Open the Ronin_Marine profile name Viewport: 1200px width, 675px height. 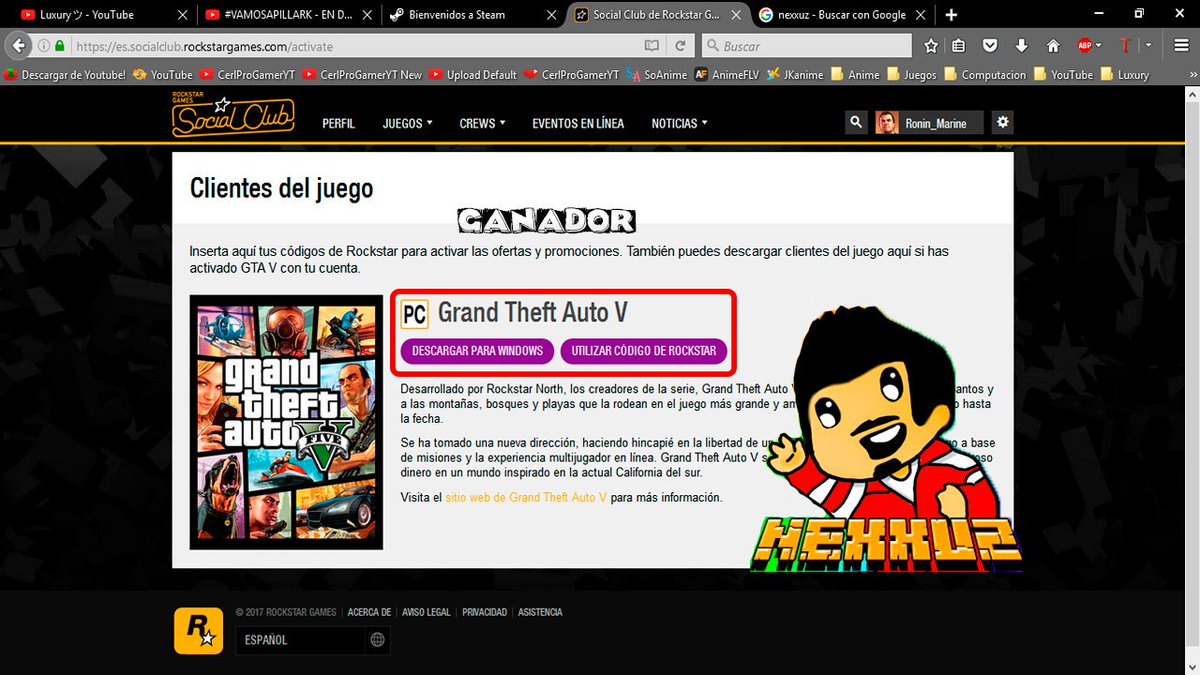[937, 123]
